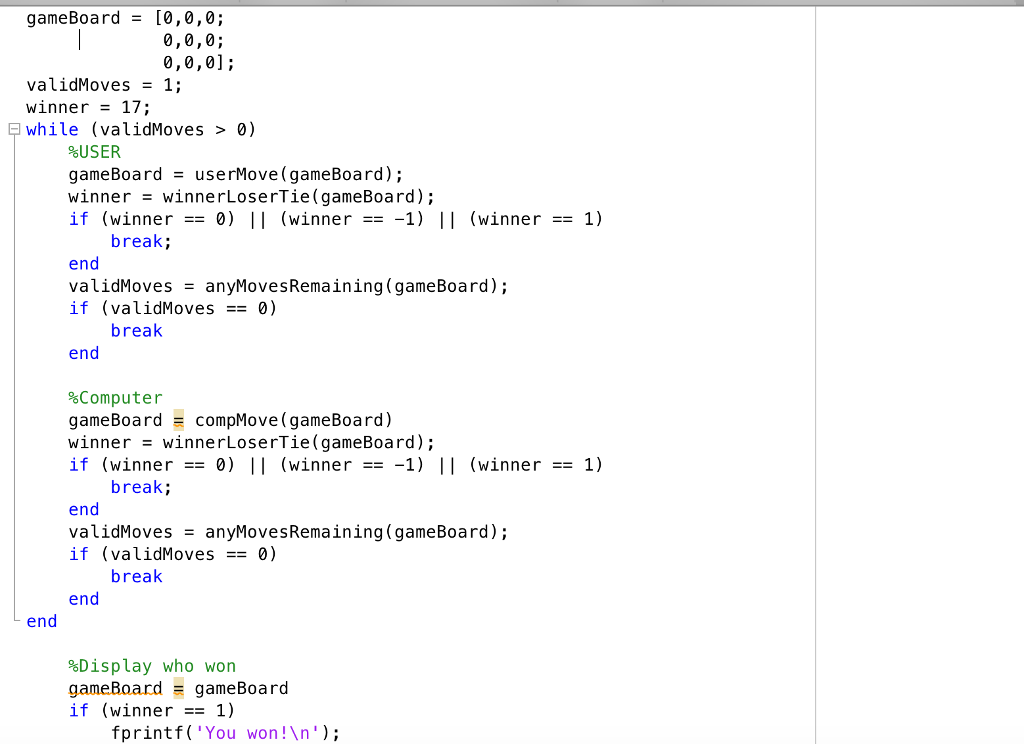Place cursor on the while keyword
The height and width of the screenshot is (744, 1024).
coord(52,129)
